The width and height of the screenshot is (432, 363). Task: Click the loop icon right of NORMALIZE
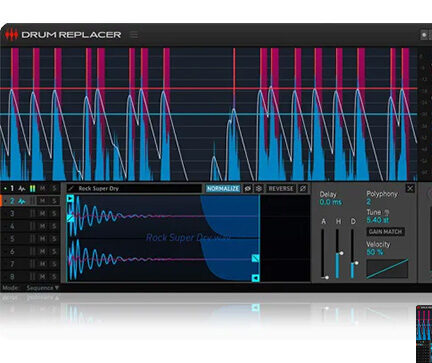[x=248, y=189]
